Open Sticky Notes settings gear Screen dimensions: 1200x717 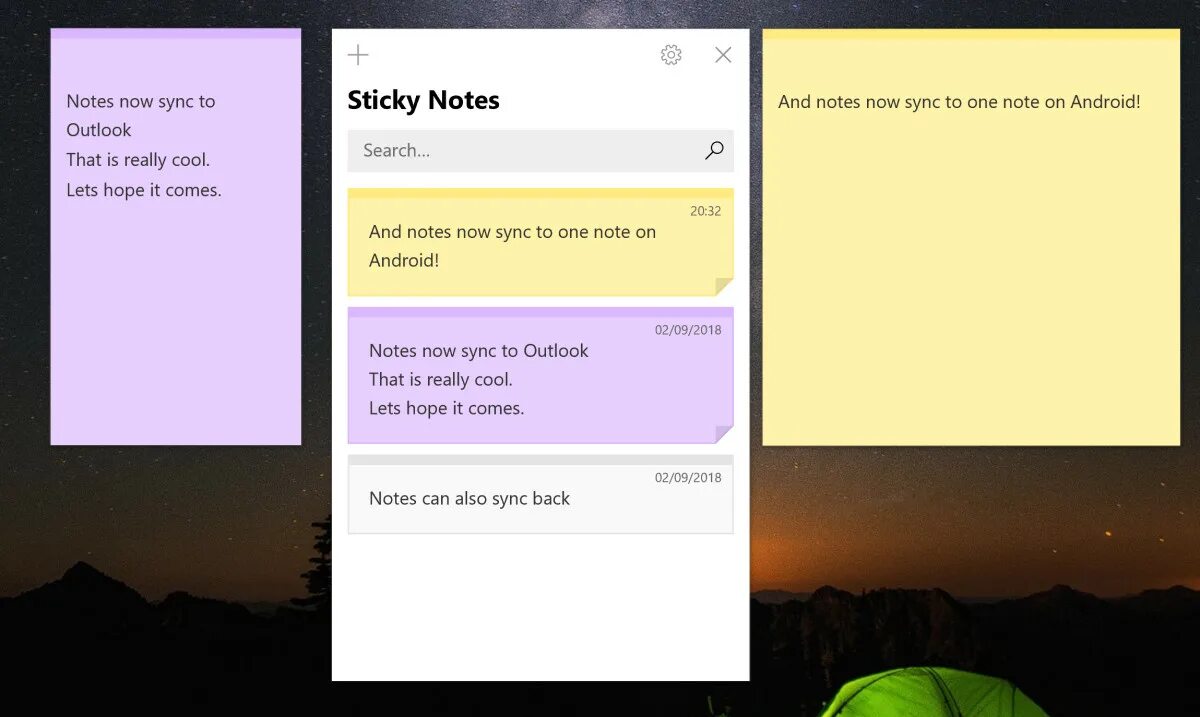tap(671, 55)
